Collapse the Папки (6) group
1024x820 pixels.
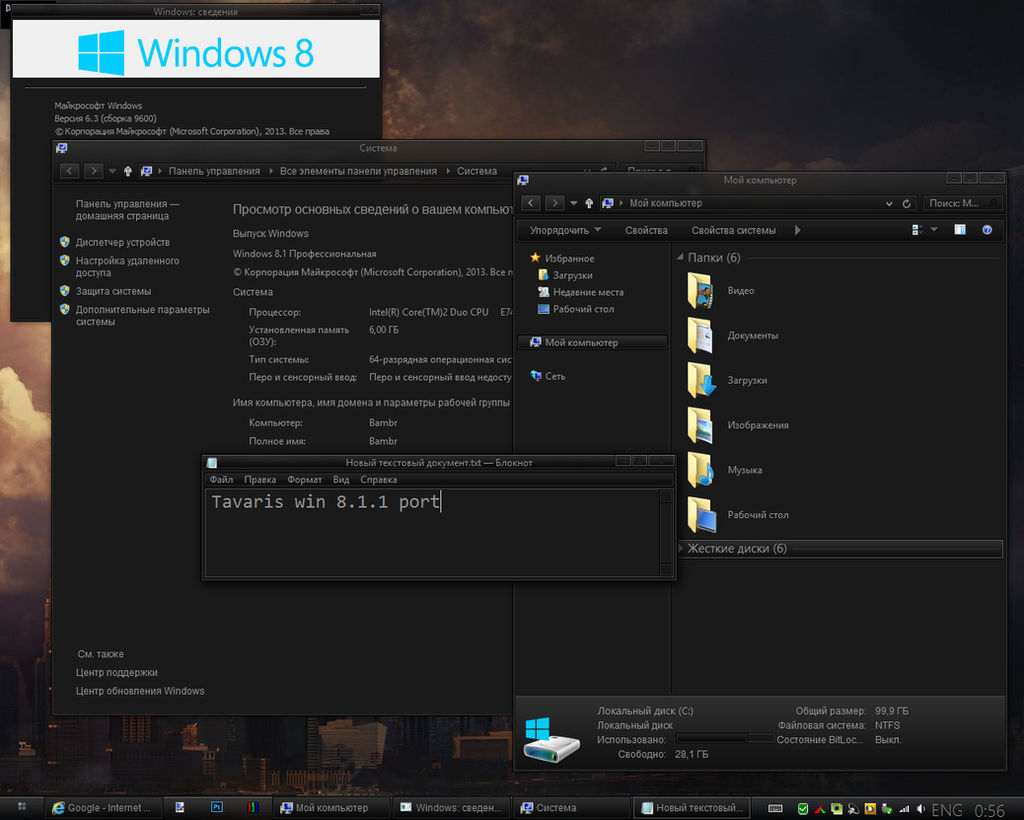coord(681,258)
